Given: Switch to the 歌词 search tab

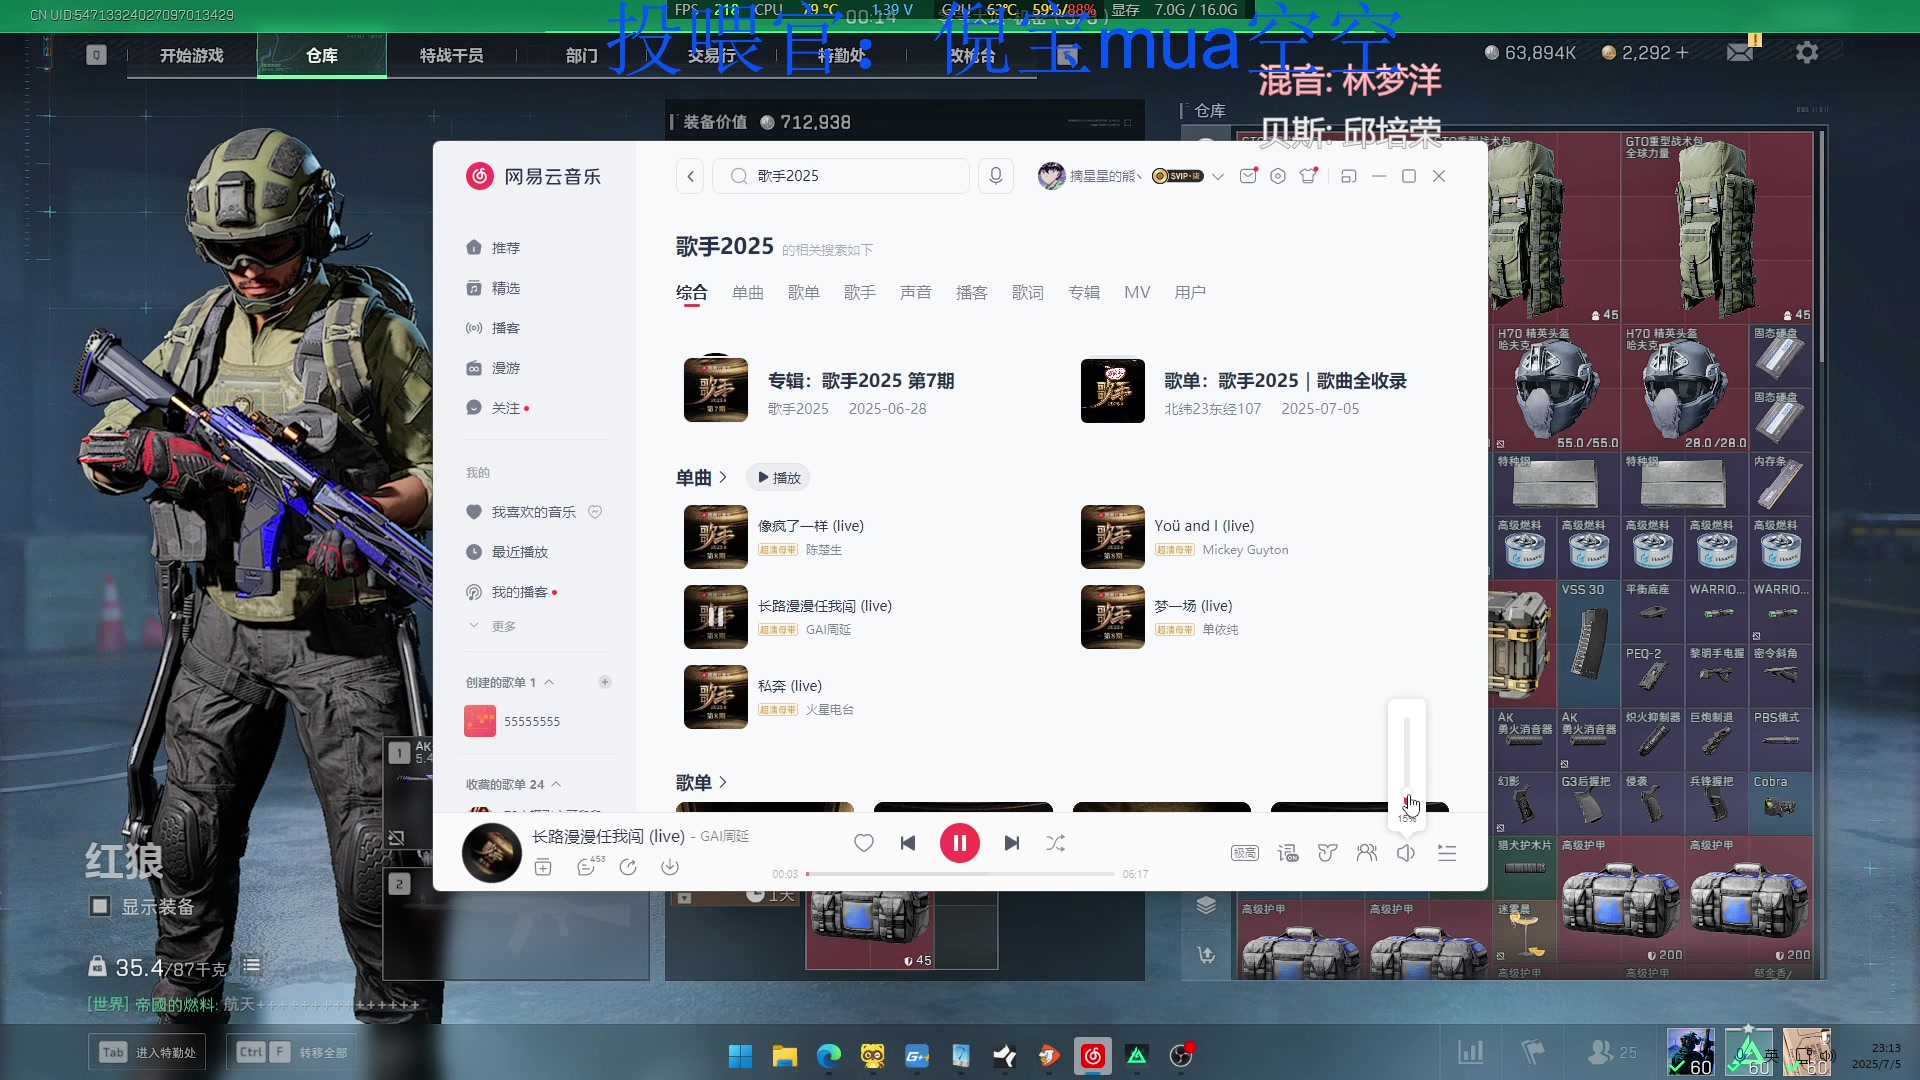Looking at the screenshot, I should 1028,292.
